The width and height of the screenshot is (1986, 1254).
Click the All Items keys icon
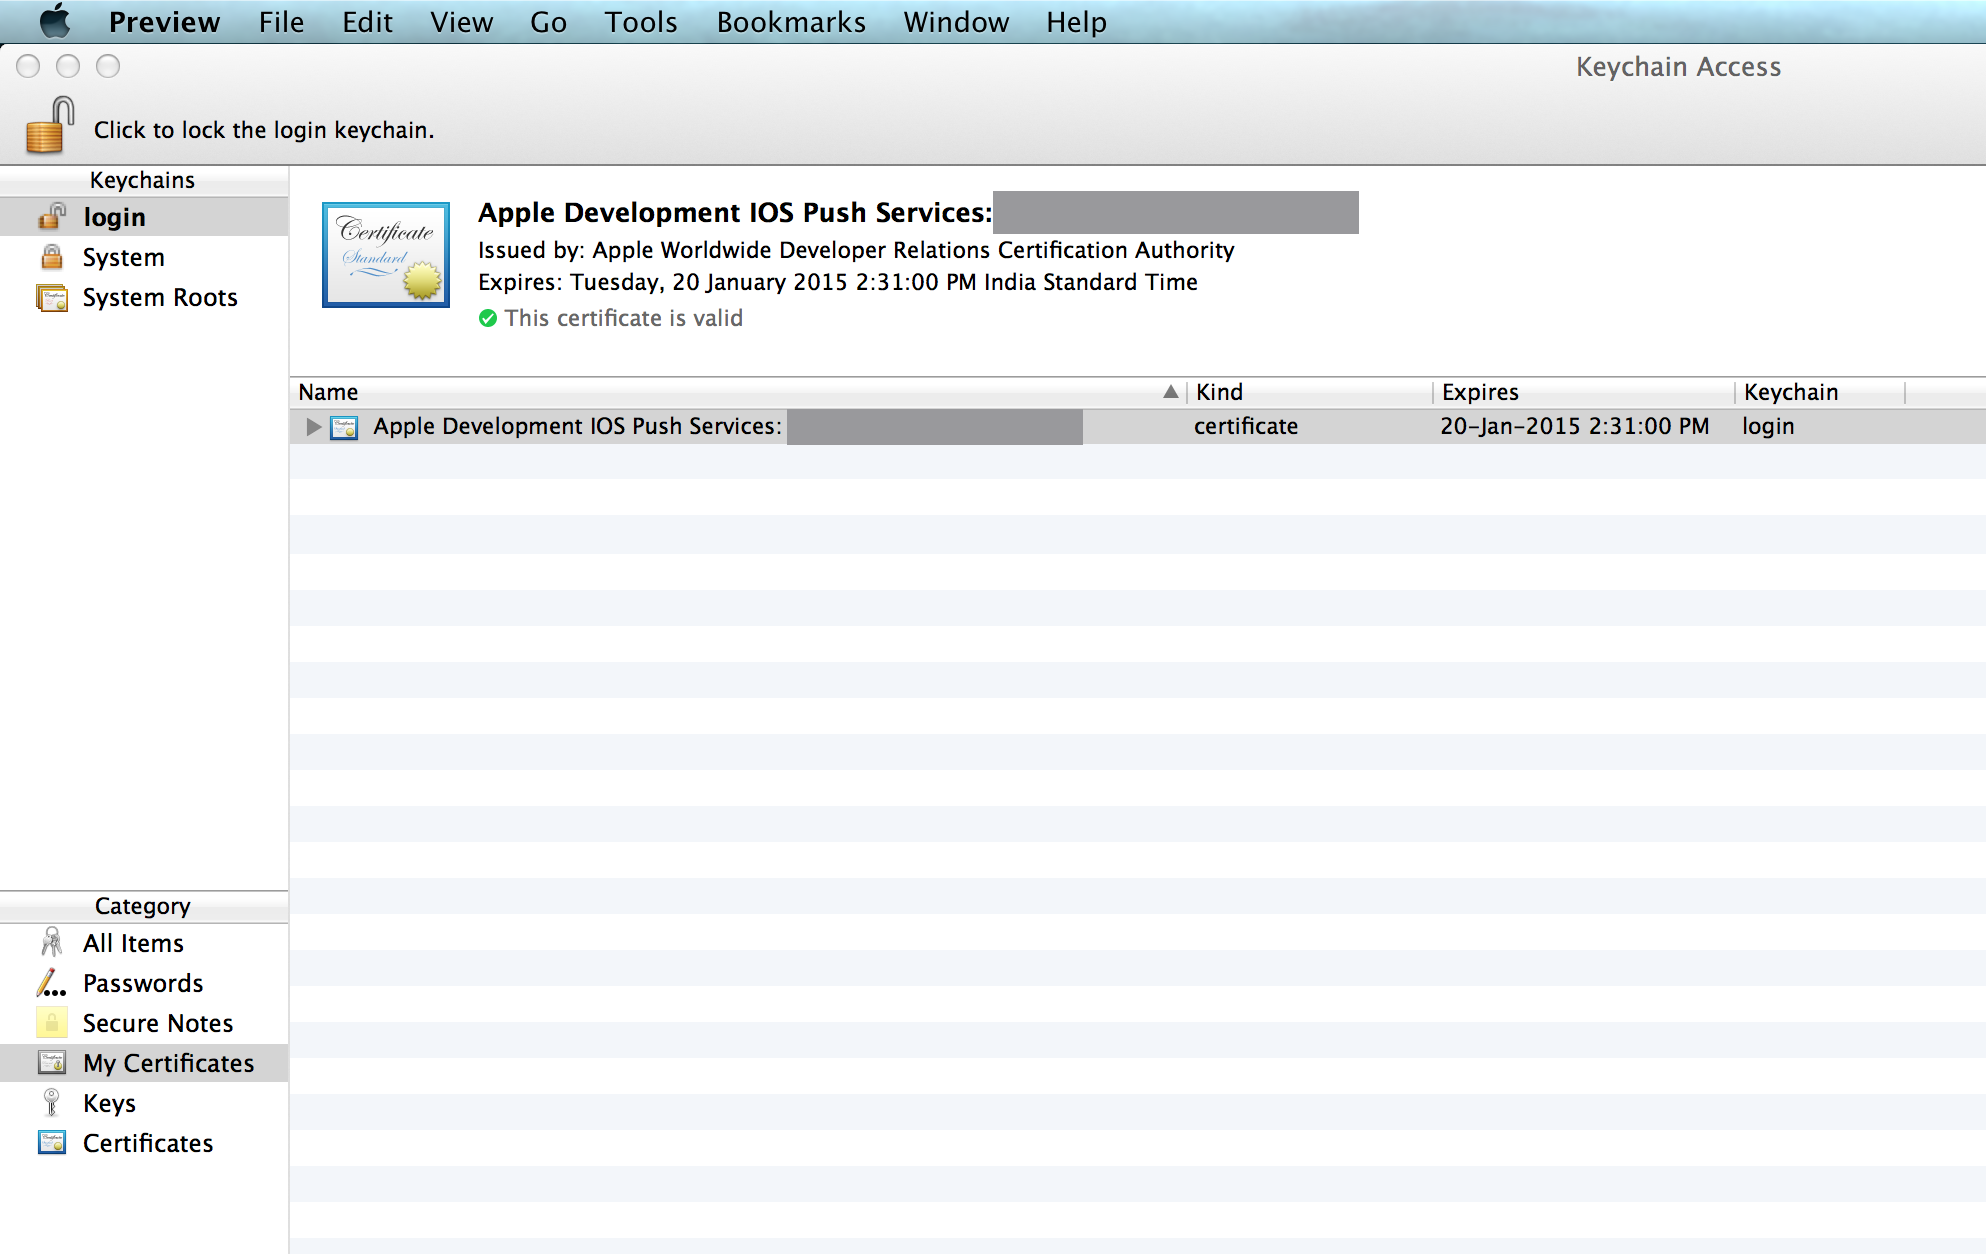pos(52,942)
